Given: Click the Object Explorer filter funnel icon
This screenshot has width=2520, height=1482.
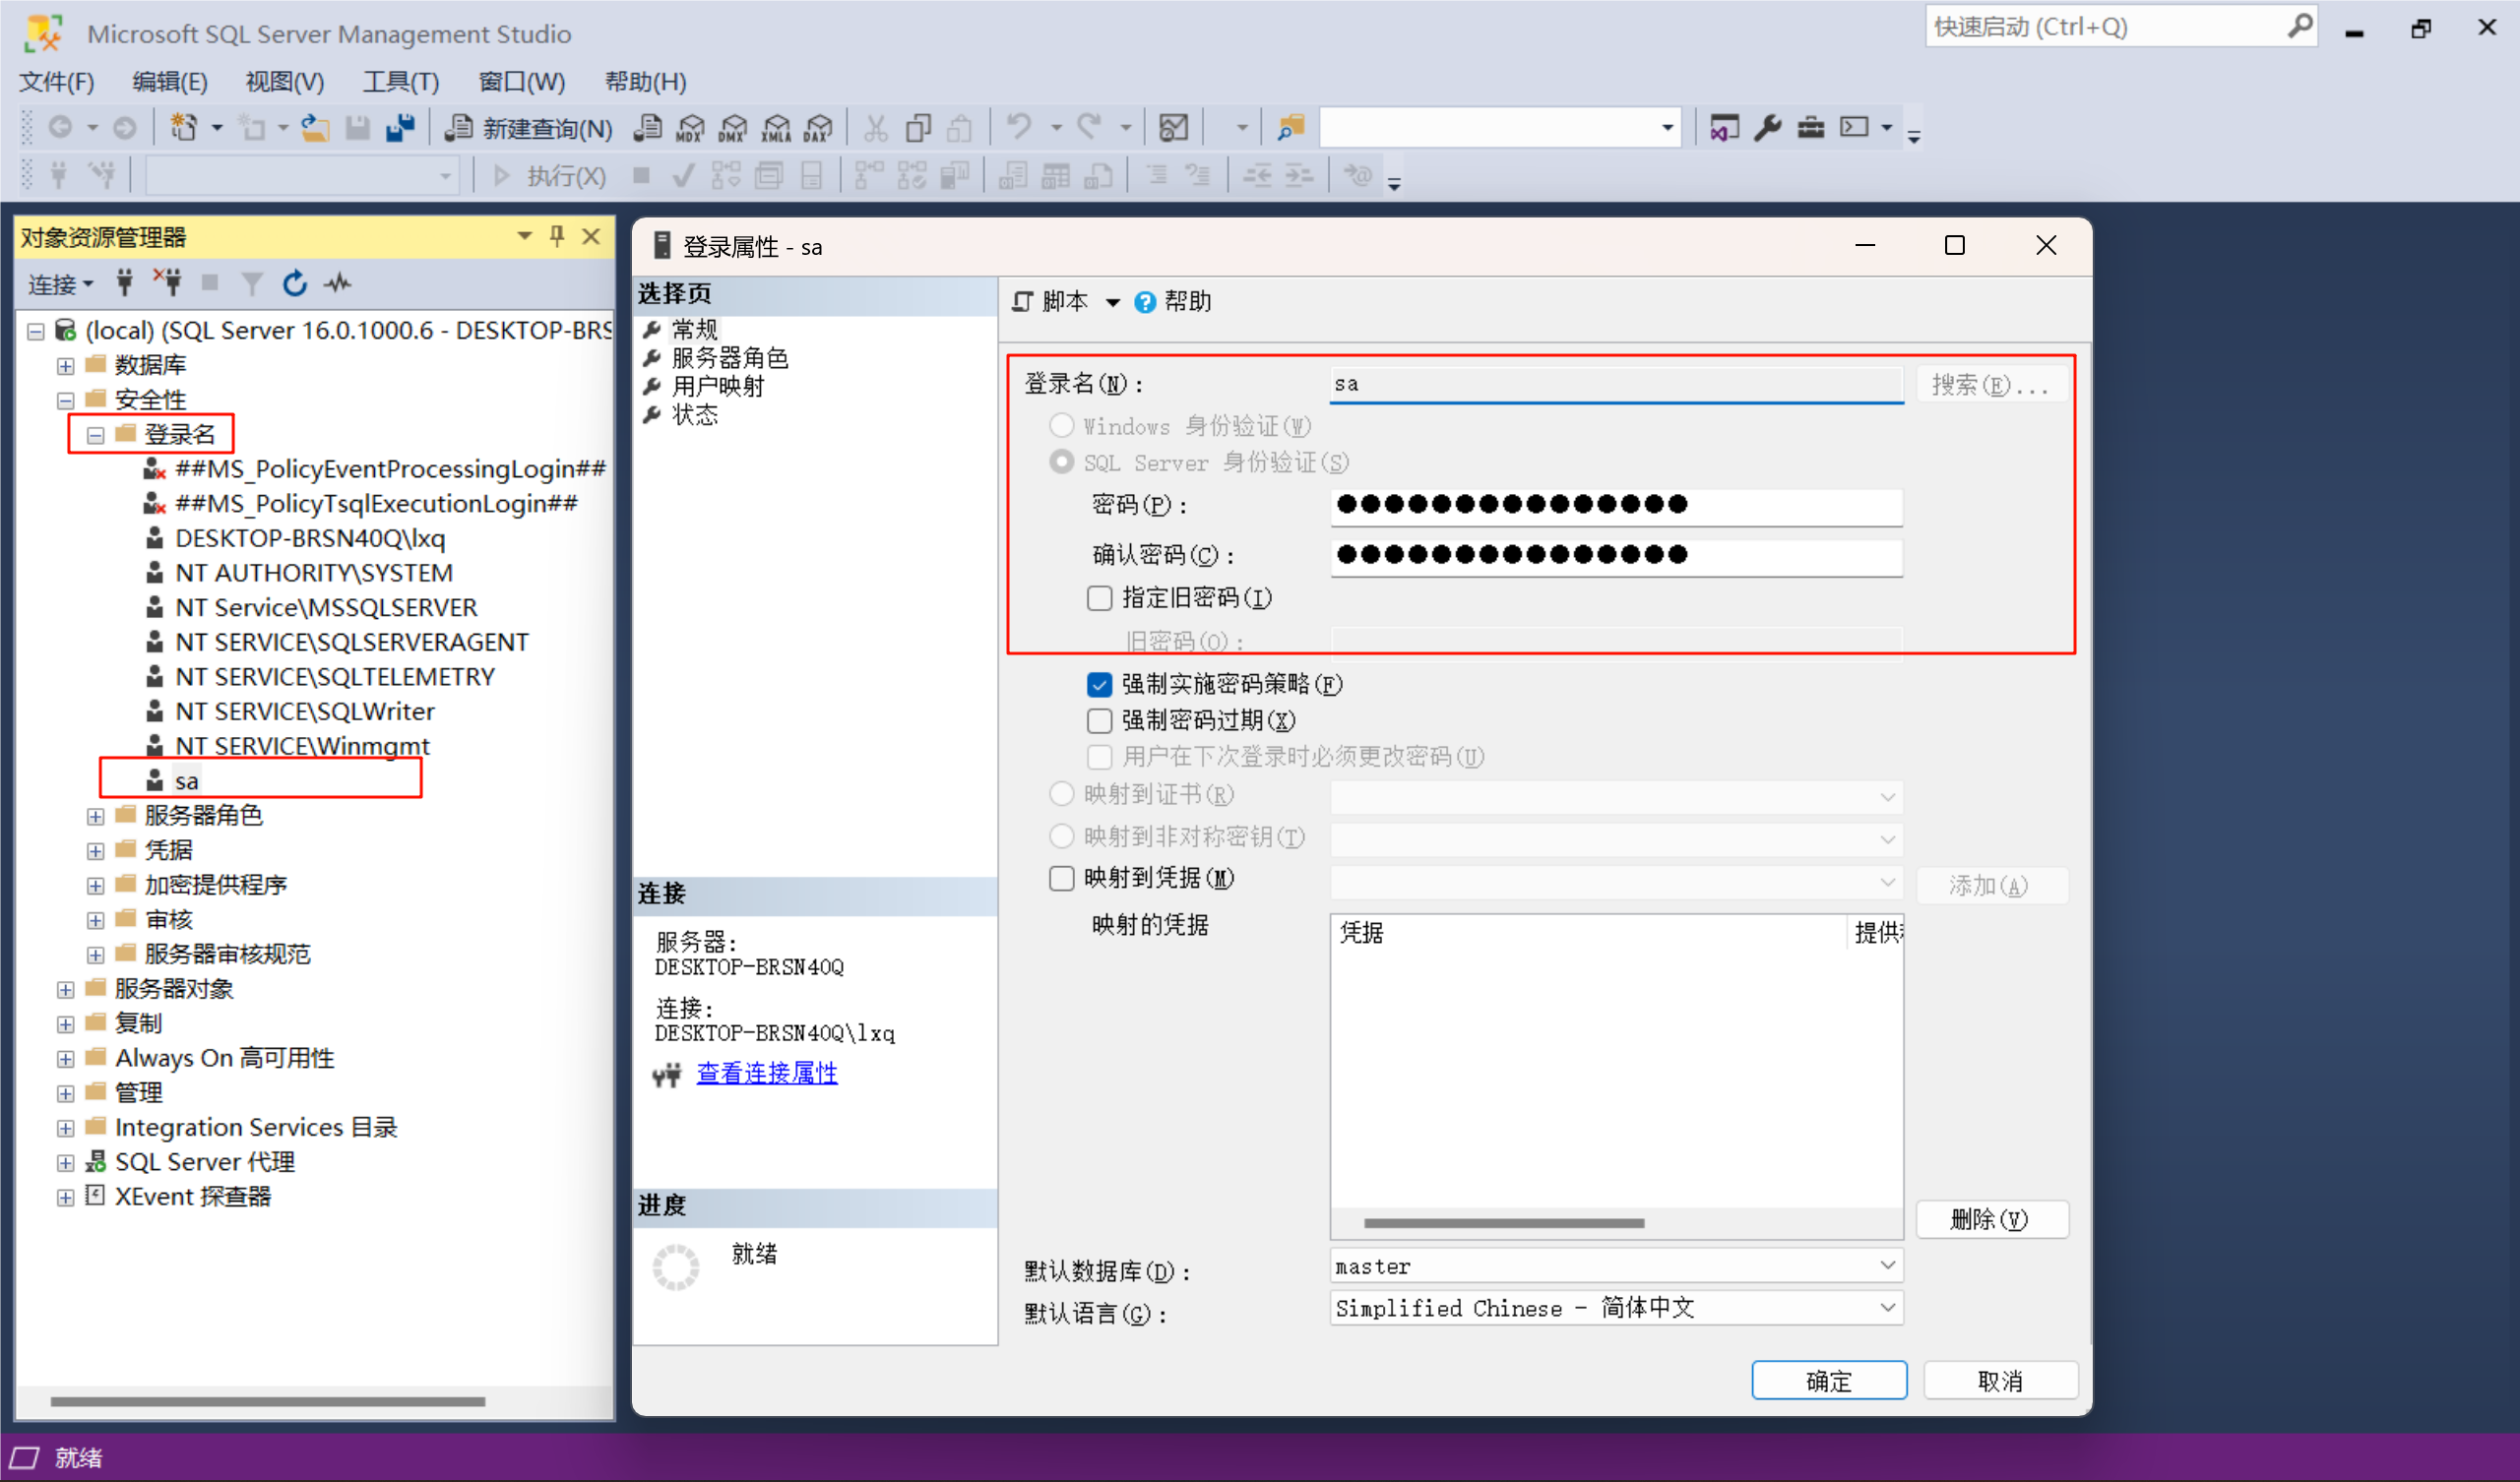Looking at the screenshot, I should (252, 284).
